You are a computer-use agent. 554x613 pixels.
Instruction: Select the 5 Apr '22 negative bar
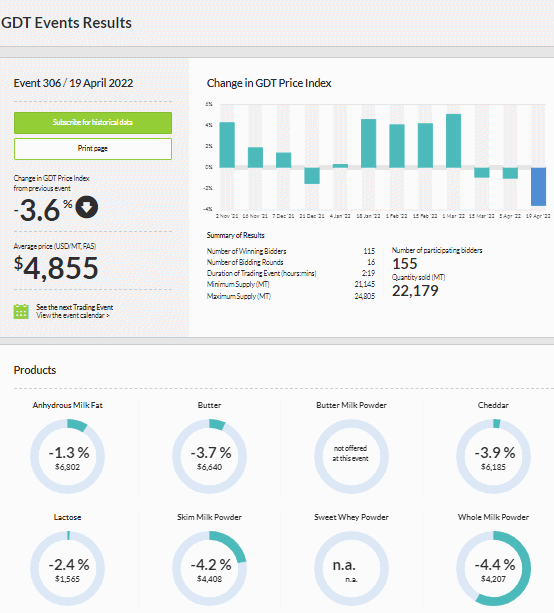pos(510,173)
